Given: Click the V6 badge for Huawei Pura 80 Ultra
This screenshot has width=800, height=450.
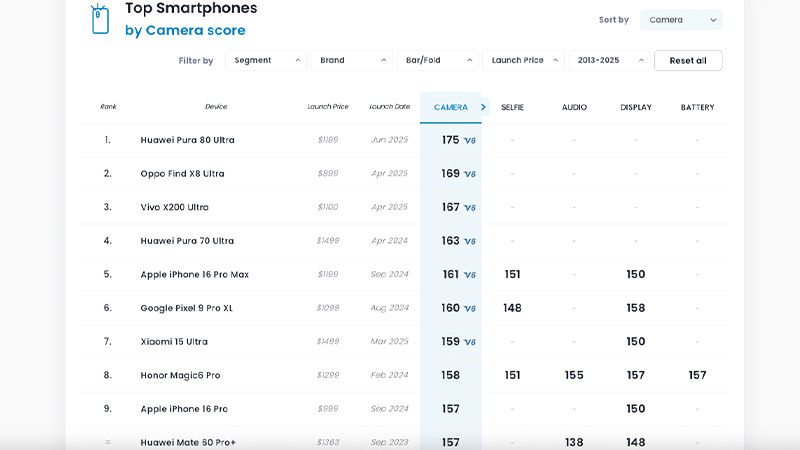Looking at the screenshot, I should click(470, 140).
